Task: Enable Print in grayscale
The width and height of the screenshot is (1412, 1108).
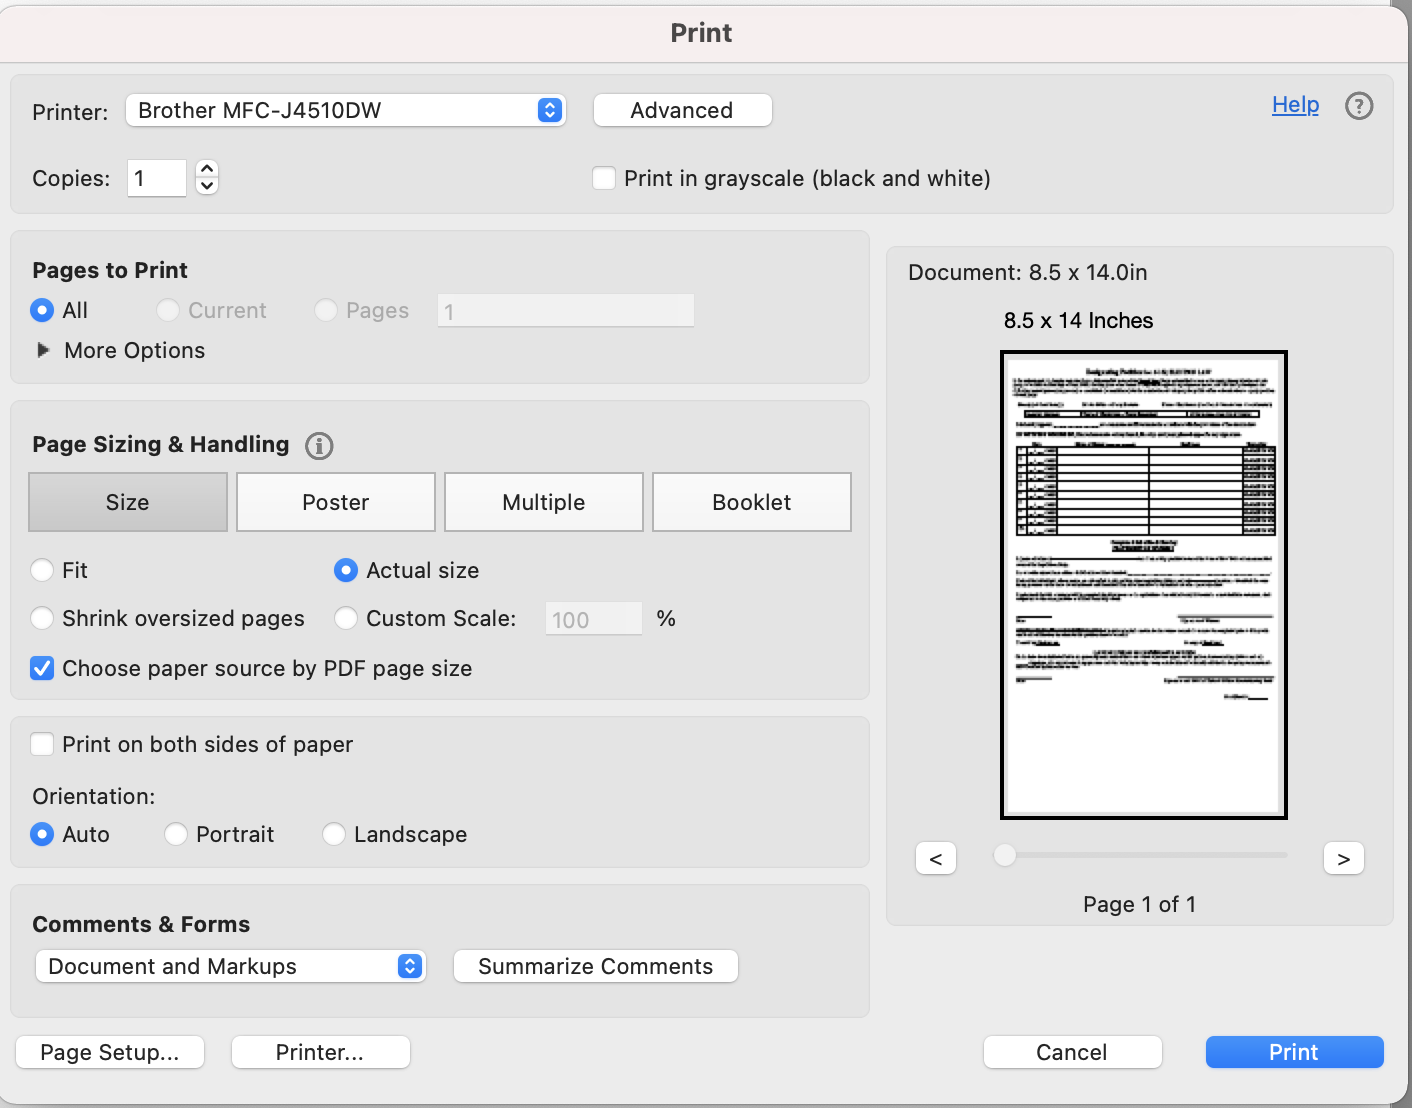Action: click(x=604, y=177)
